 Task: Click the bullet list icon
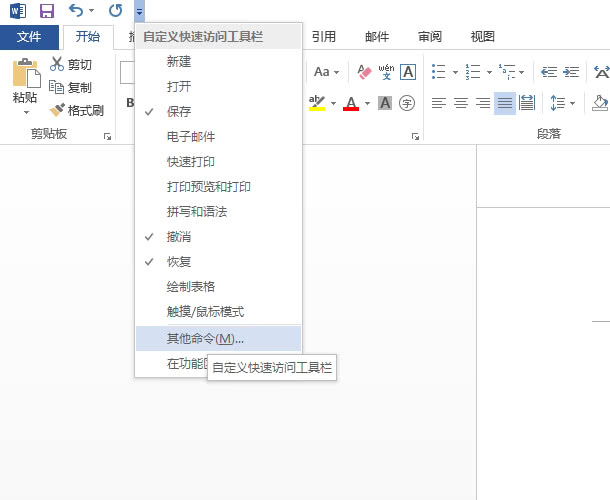(439, 72)
